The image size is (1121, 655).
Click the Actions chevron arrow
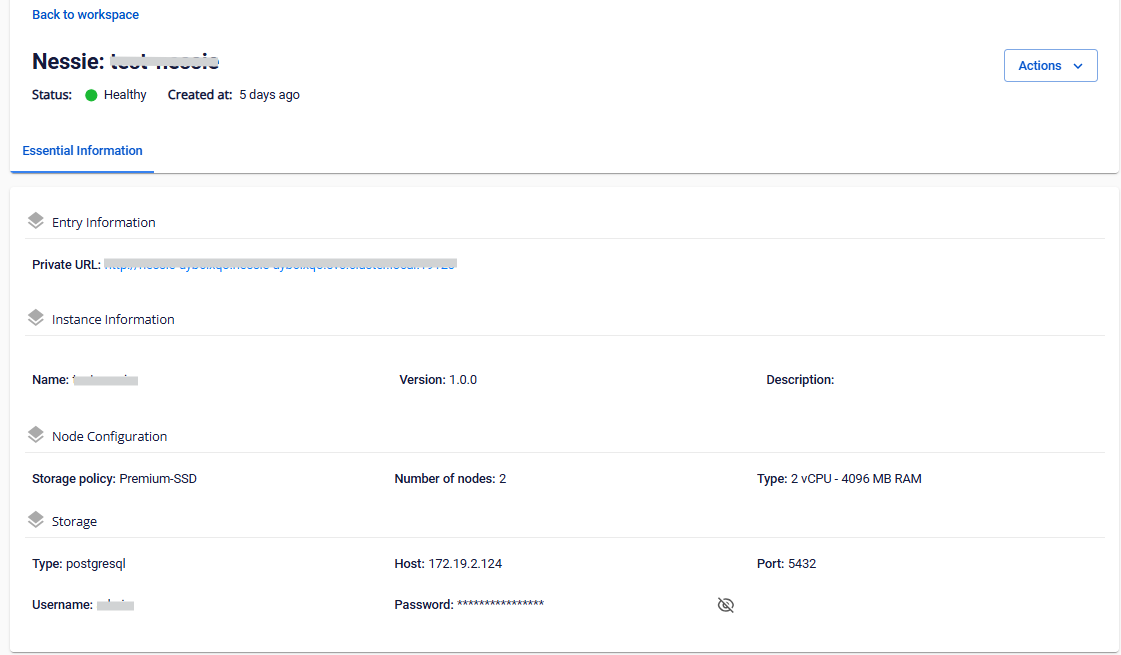1078,66
